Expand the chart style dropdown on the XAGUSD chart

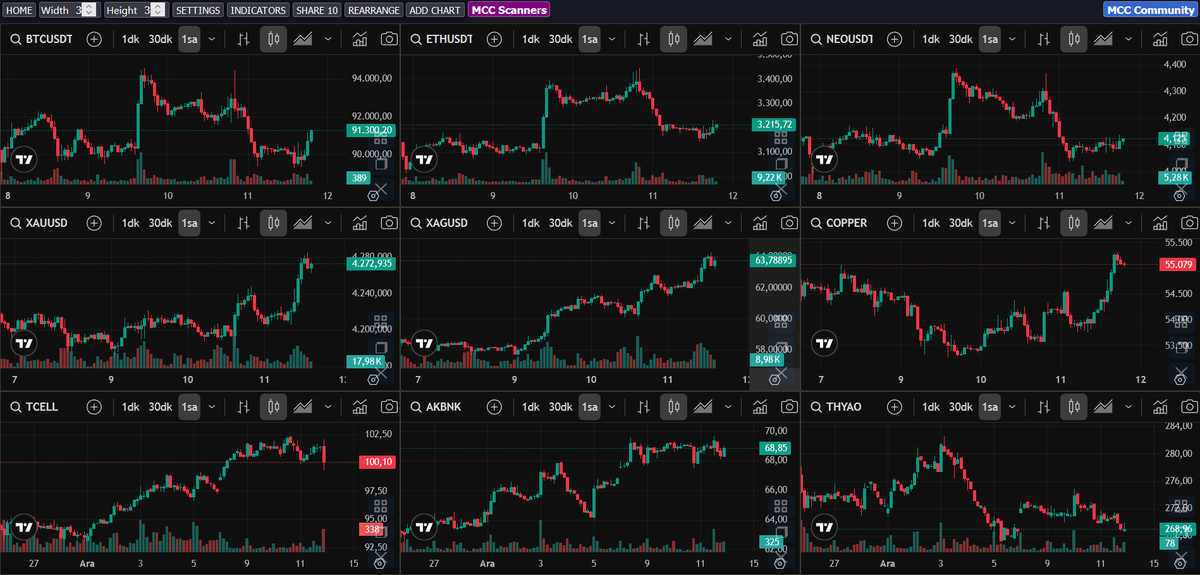[730, 222]
